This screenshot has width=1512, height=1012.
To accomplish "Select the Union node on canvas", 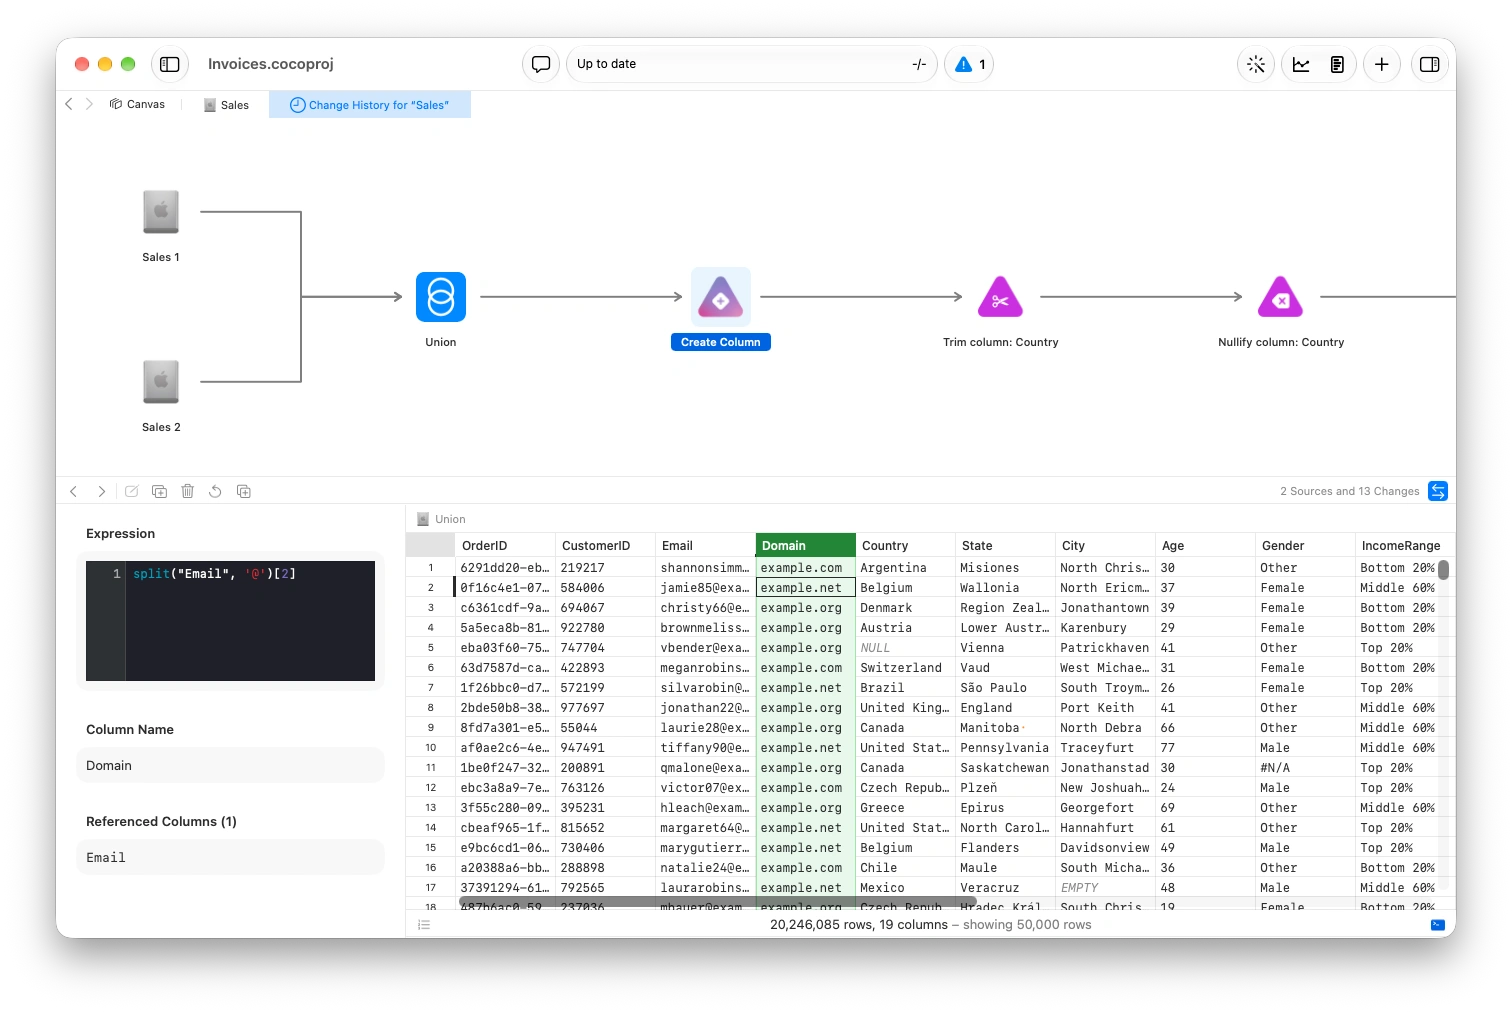I will (x=441, y=297).
